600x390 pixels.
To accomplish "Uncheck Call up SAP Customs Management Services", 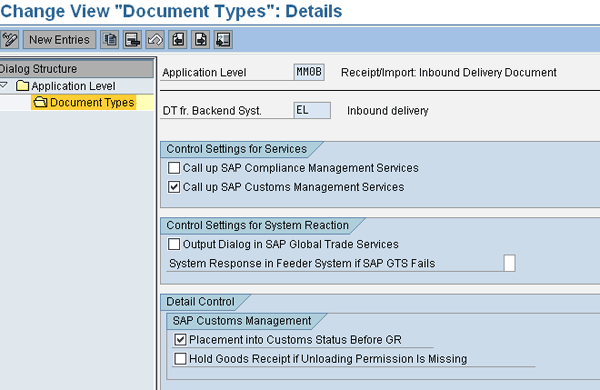I will (174, 187).
